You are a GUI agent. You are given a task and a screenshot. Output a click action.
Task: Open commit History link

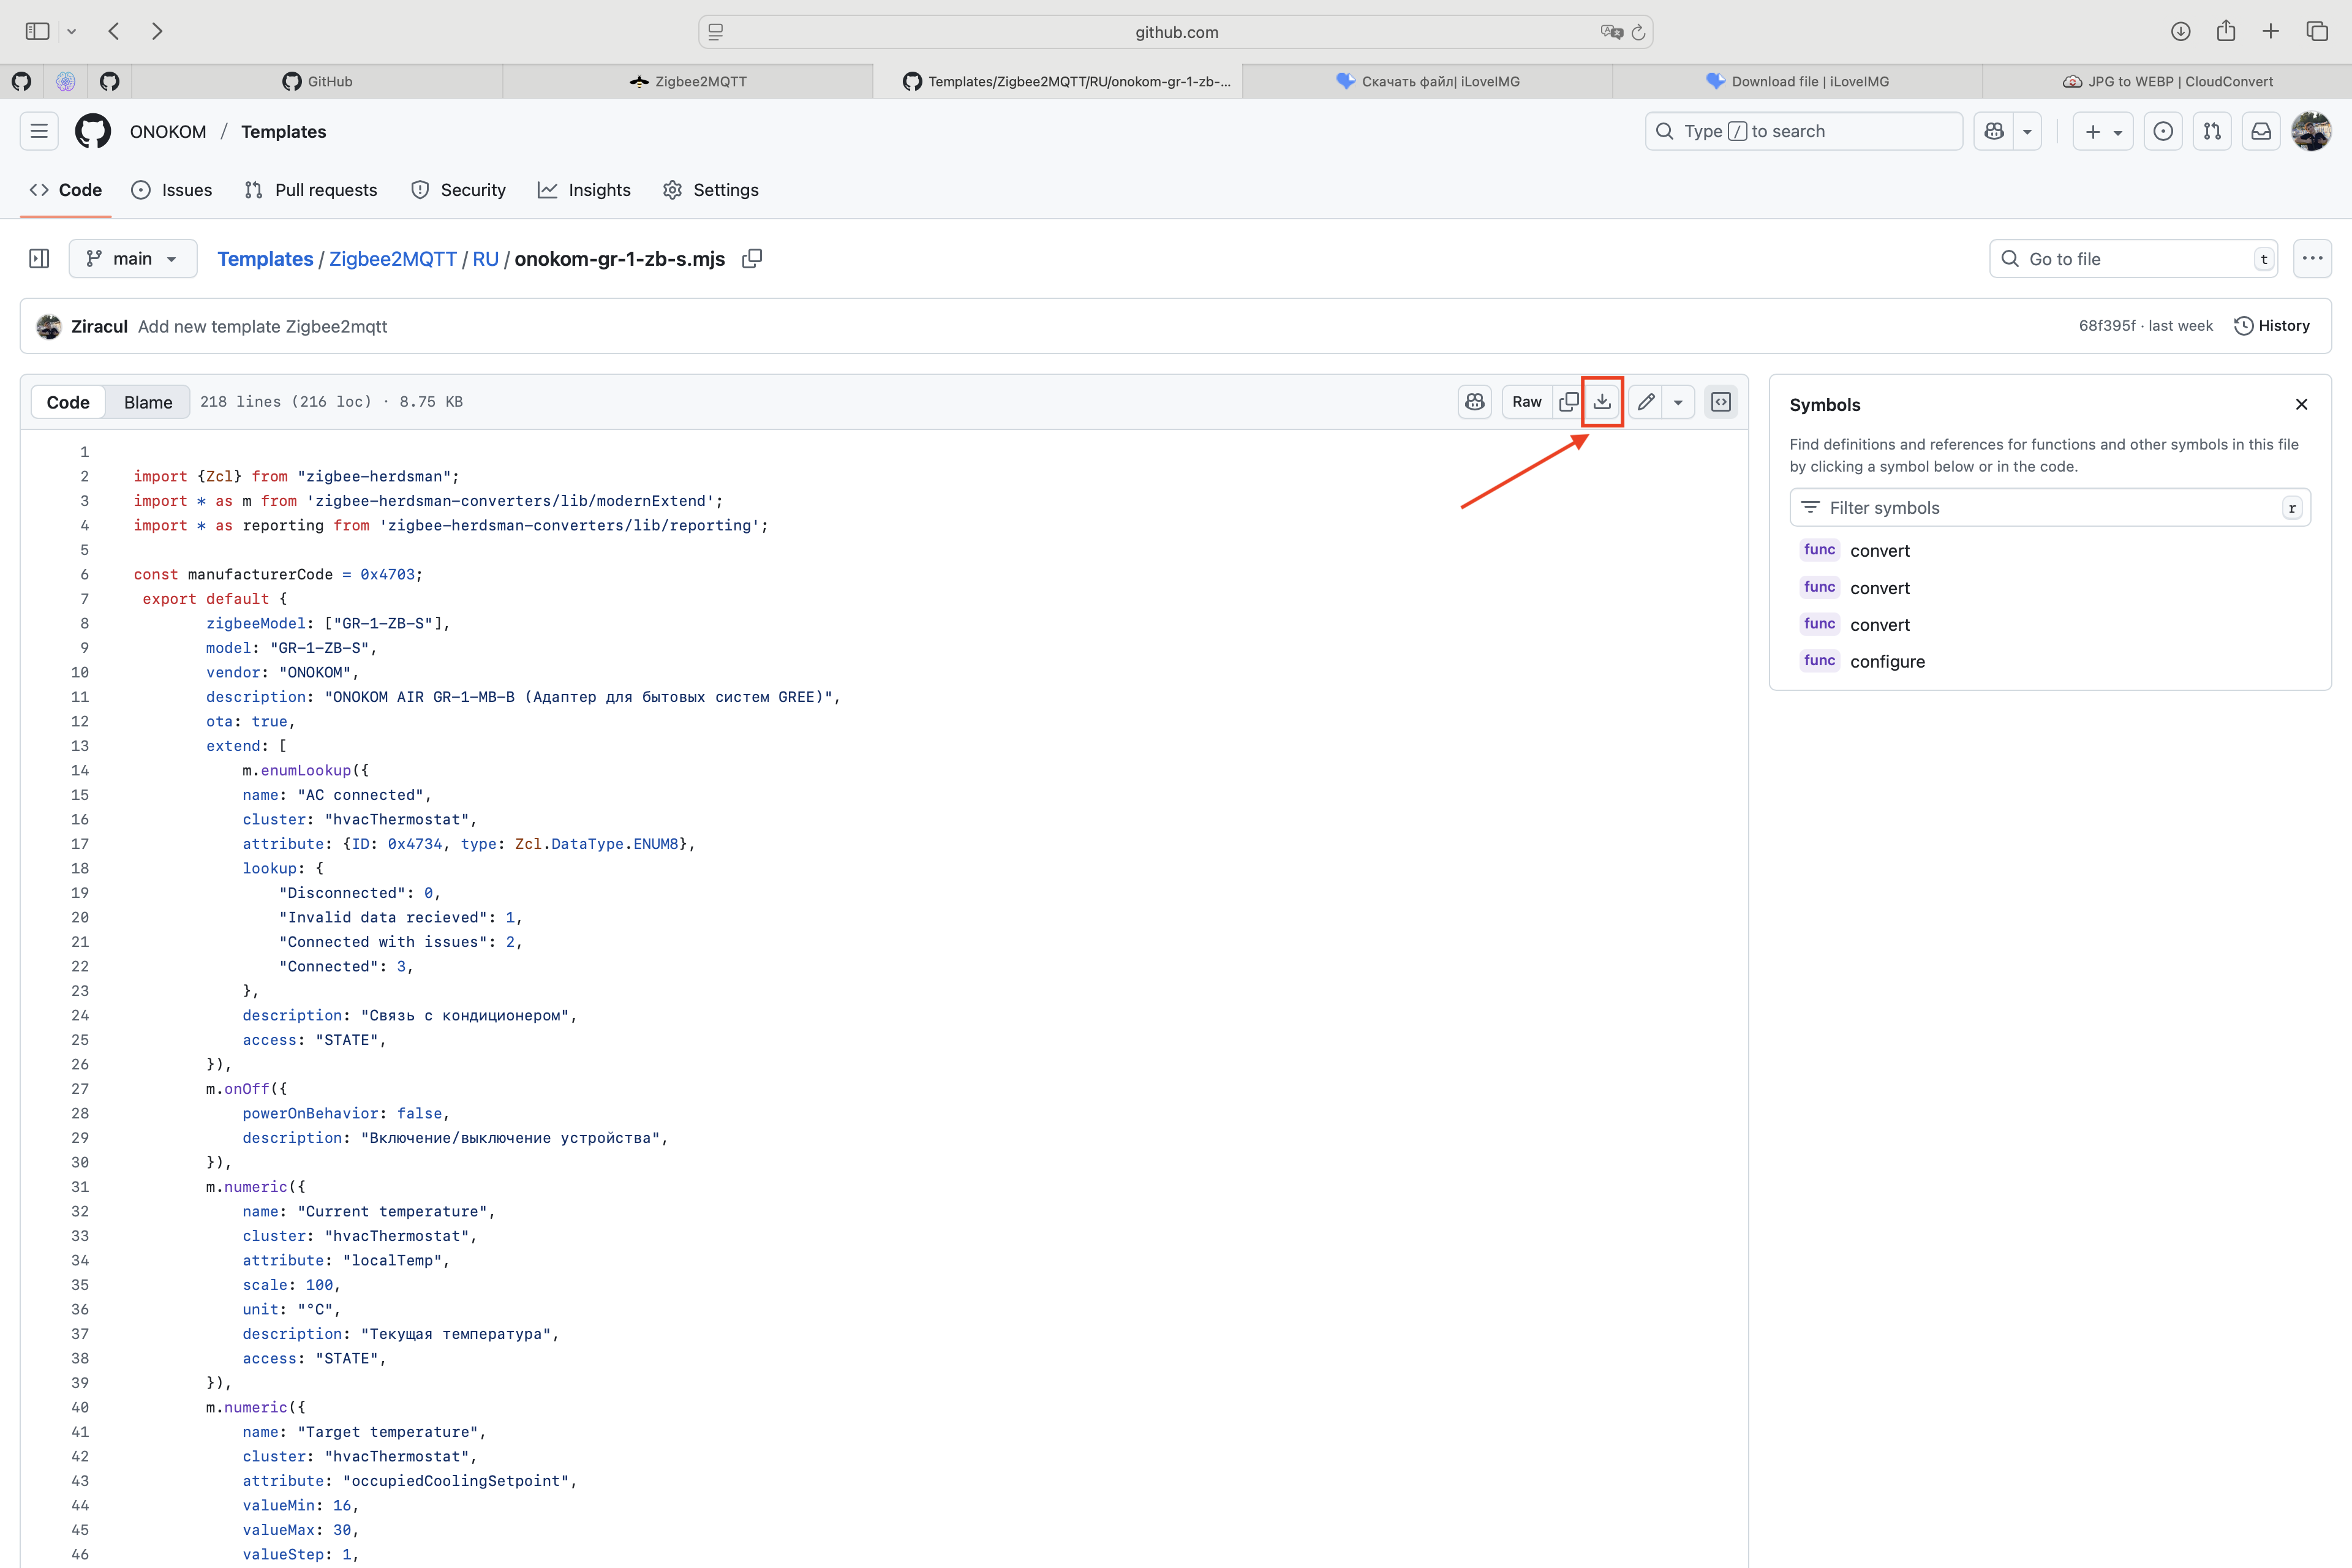[2272, 326]
